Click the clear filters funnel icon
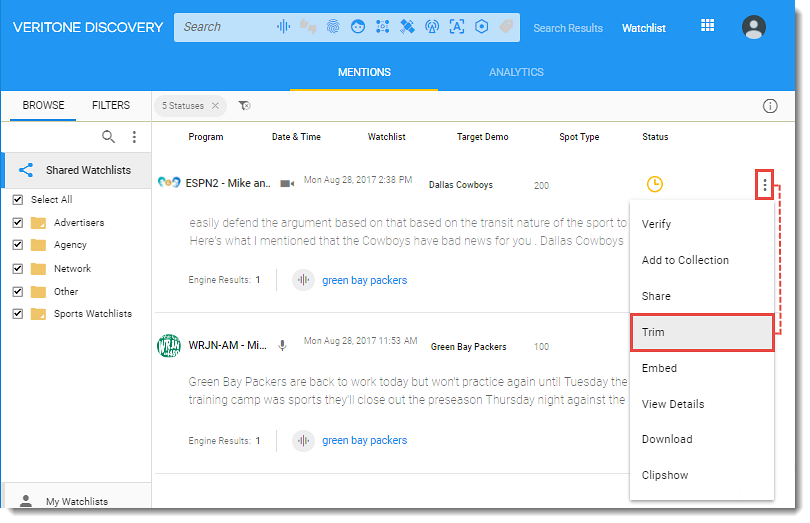 [x=244, y=105]
